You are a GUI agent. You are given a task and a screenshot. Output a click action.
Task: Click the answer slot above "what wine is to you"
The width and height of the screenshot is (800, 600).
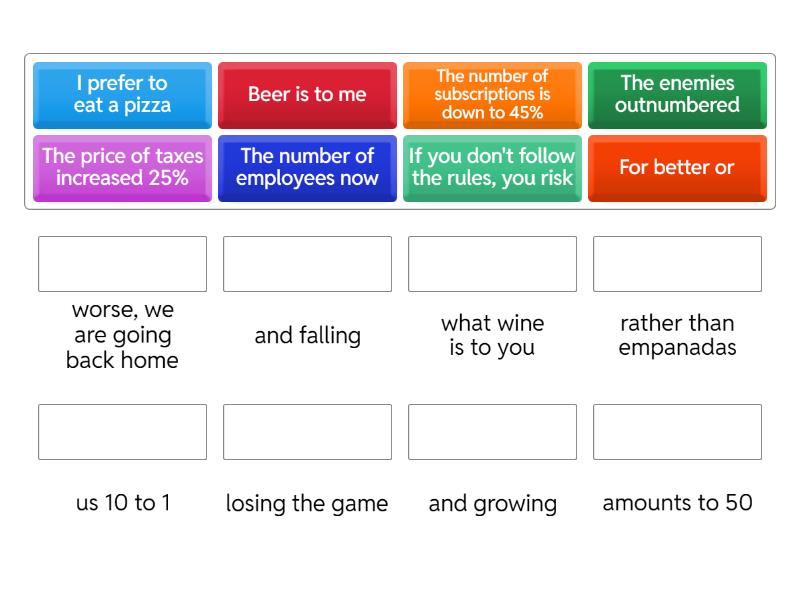pyautogui.click(x=492, y=264)
